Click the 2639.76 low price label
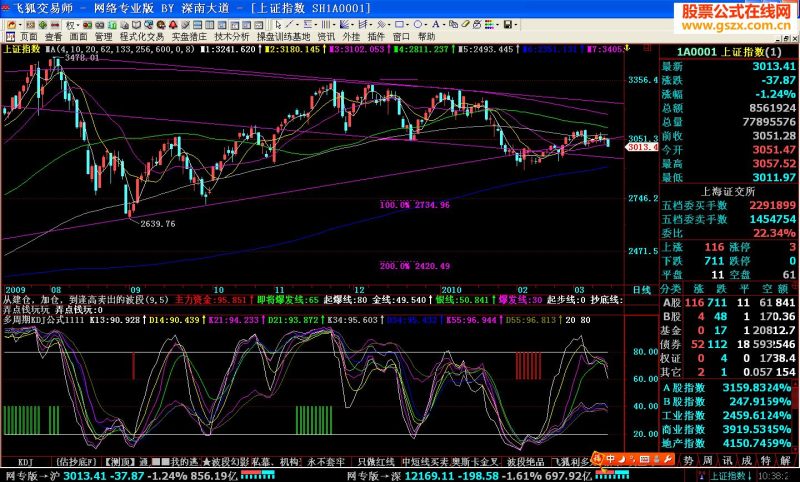Viewport: 800px width, 482px height. pos(158,223)
